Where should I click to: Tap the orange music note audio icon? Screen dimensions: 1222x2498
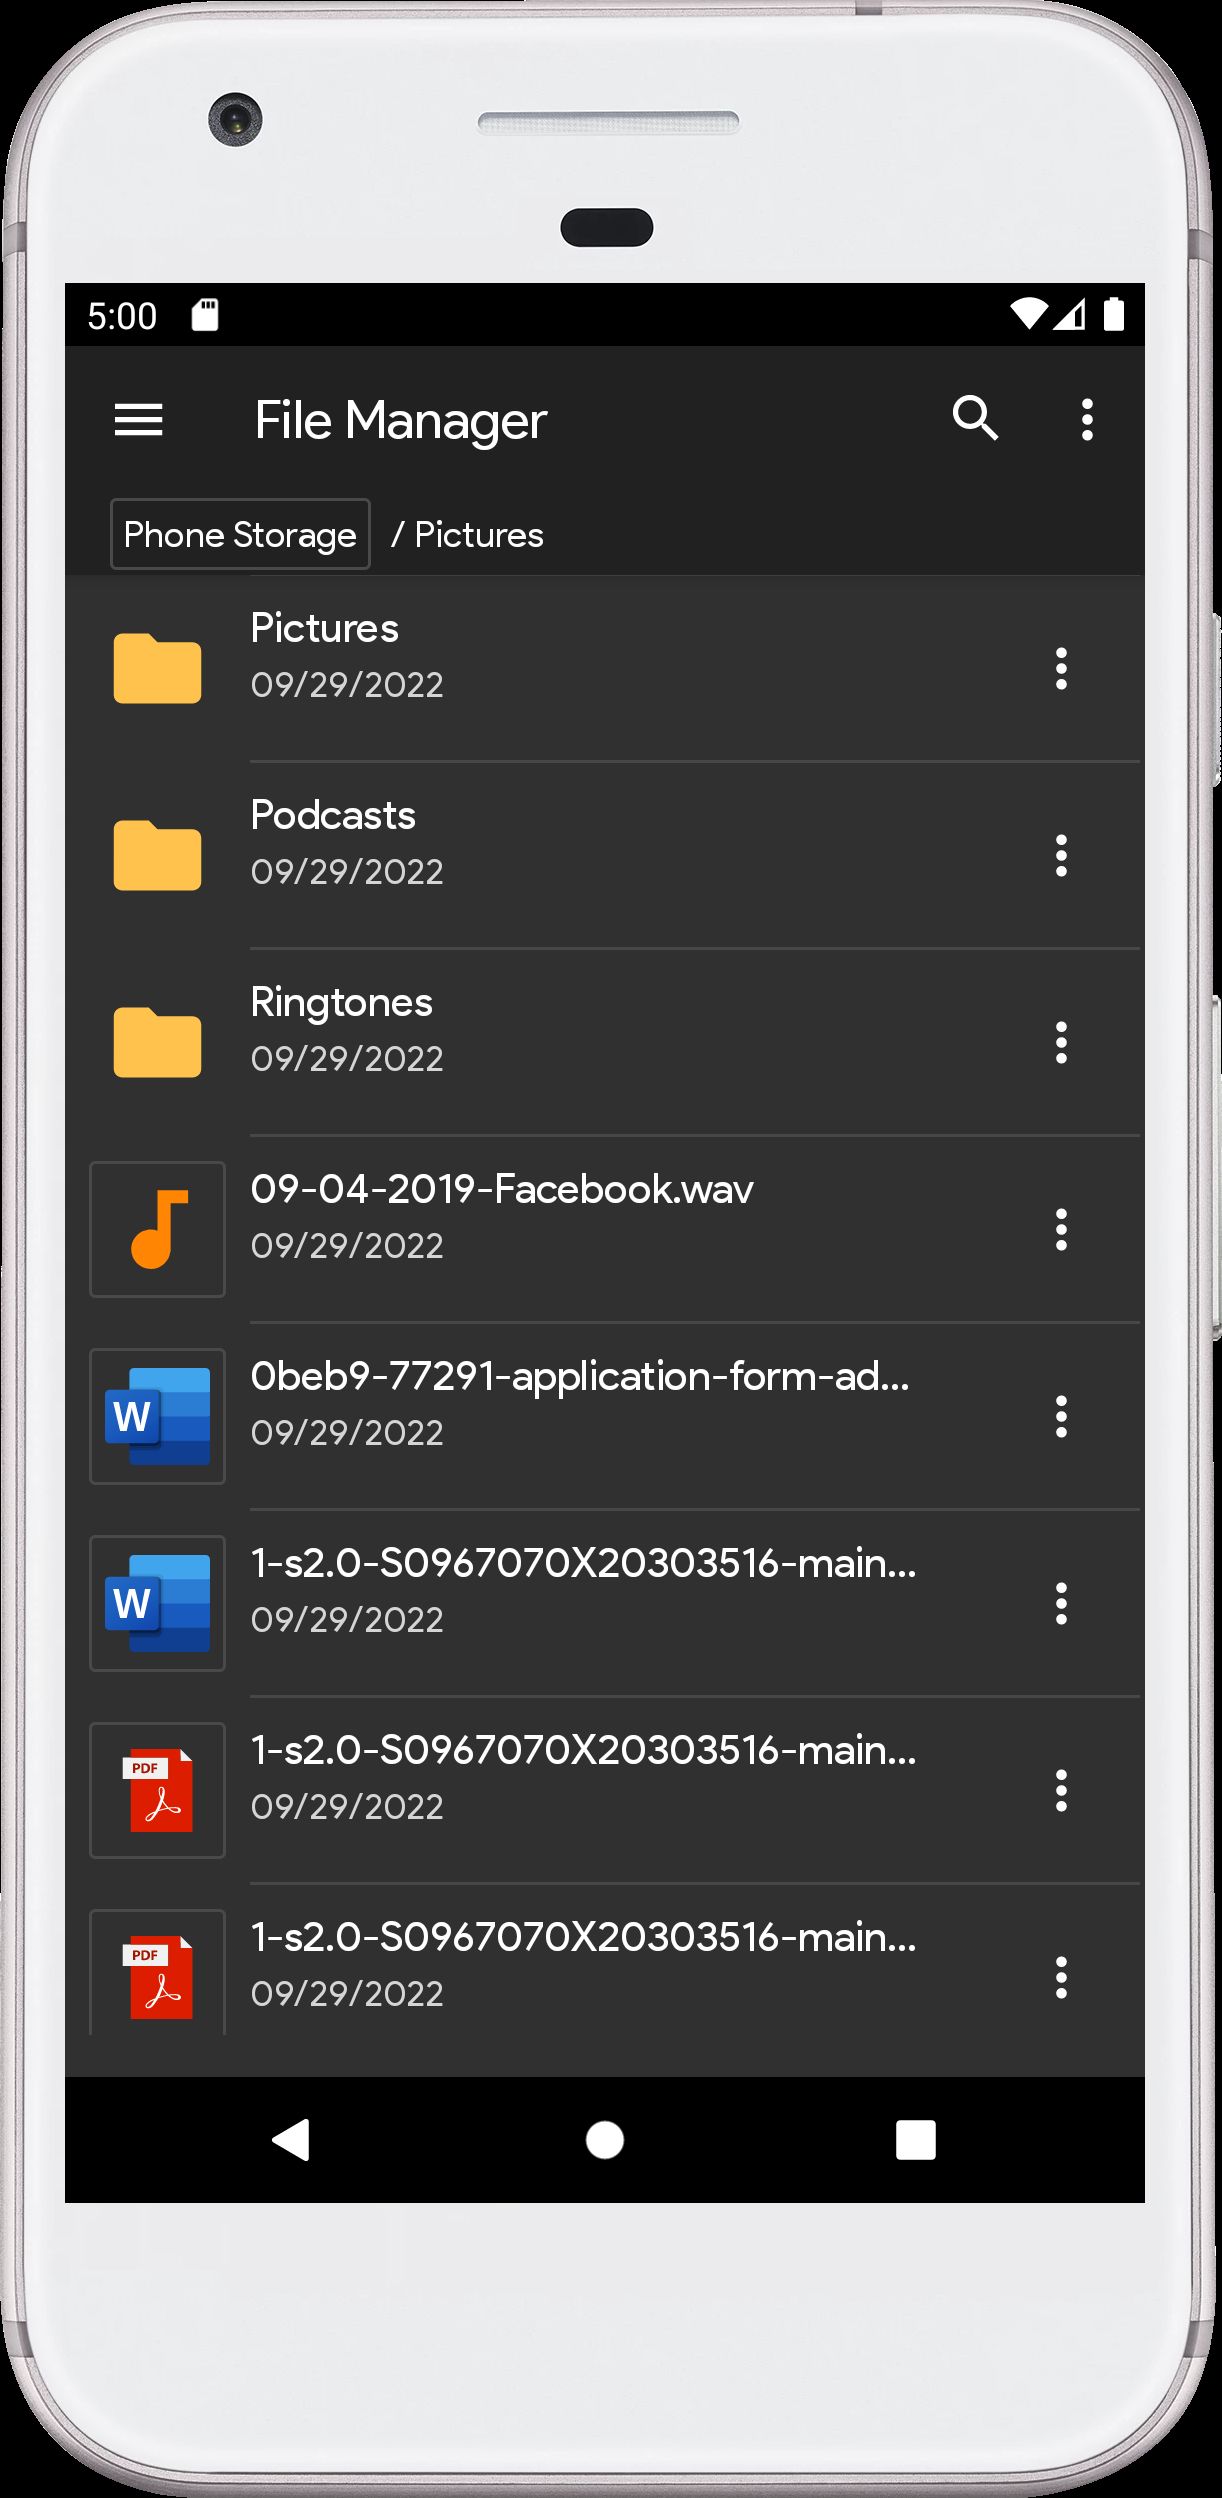point(157,1229)
